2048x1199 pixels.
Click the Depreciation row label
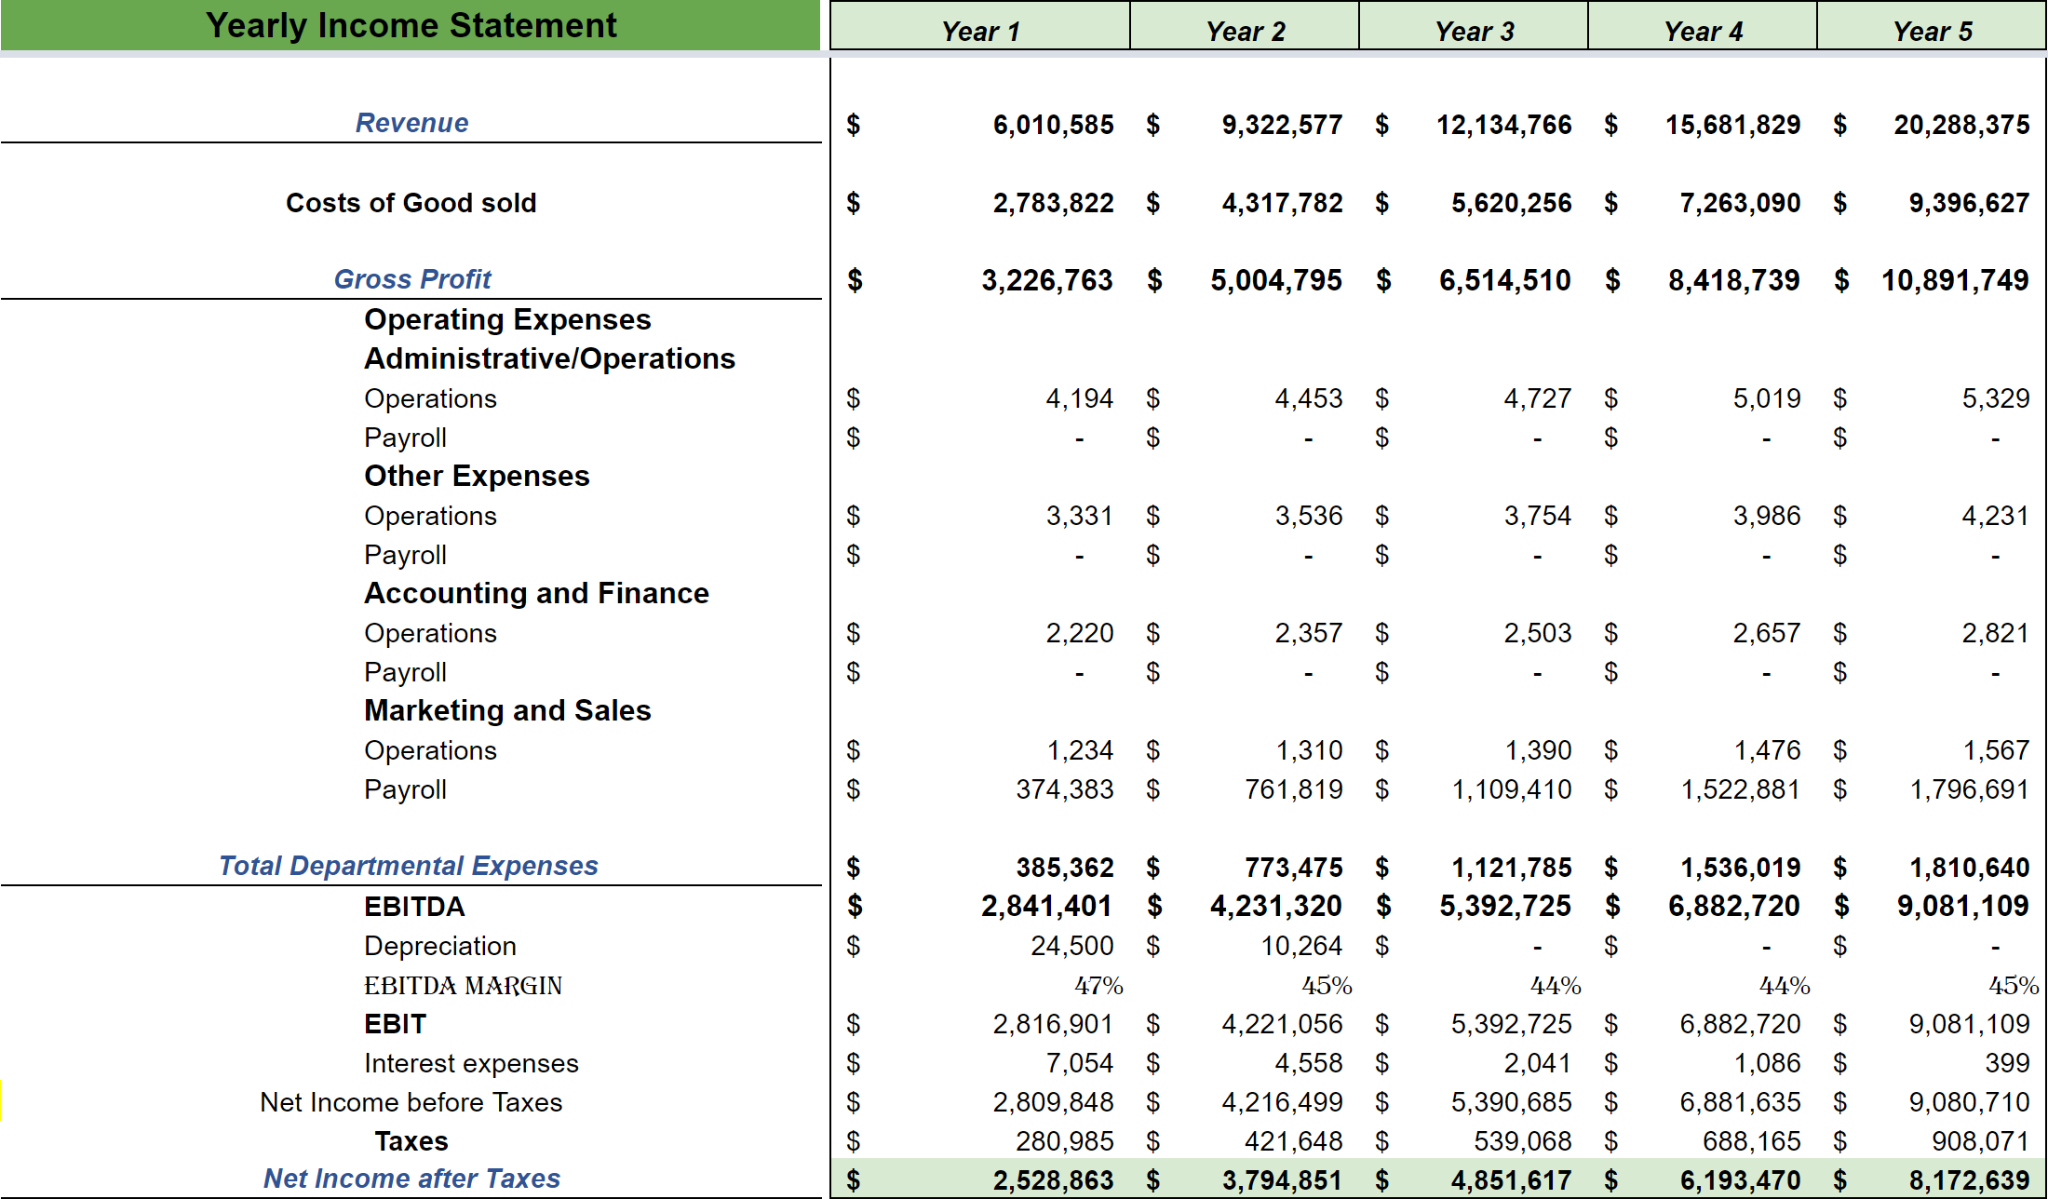click(440, 946)
